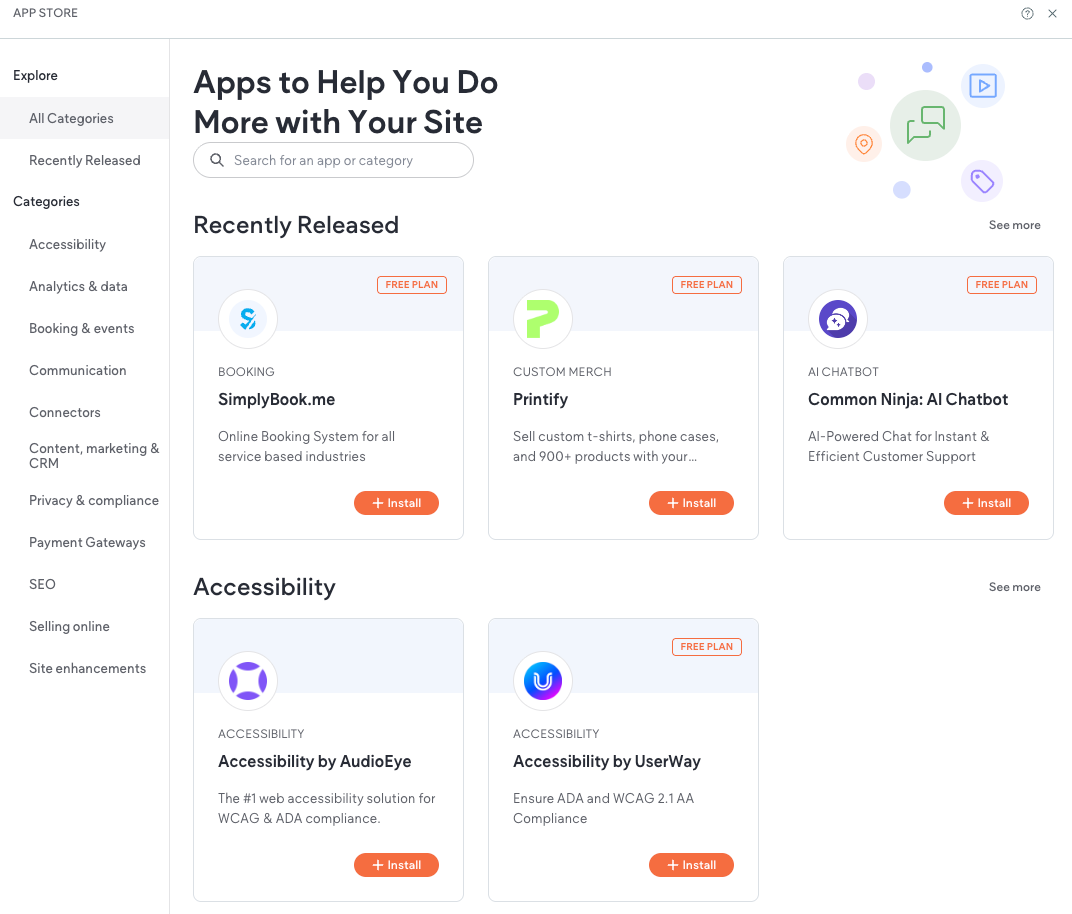1072x914 pixels.
Task: Install the Printify app
Action: coord(691,503)
